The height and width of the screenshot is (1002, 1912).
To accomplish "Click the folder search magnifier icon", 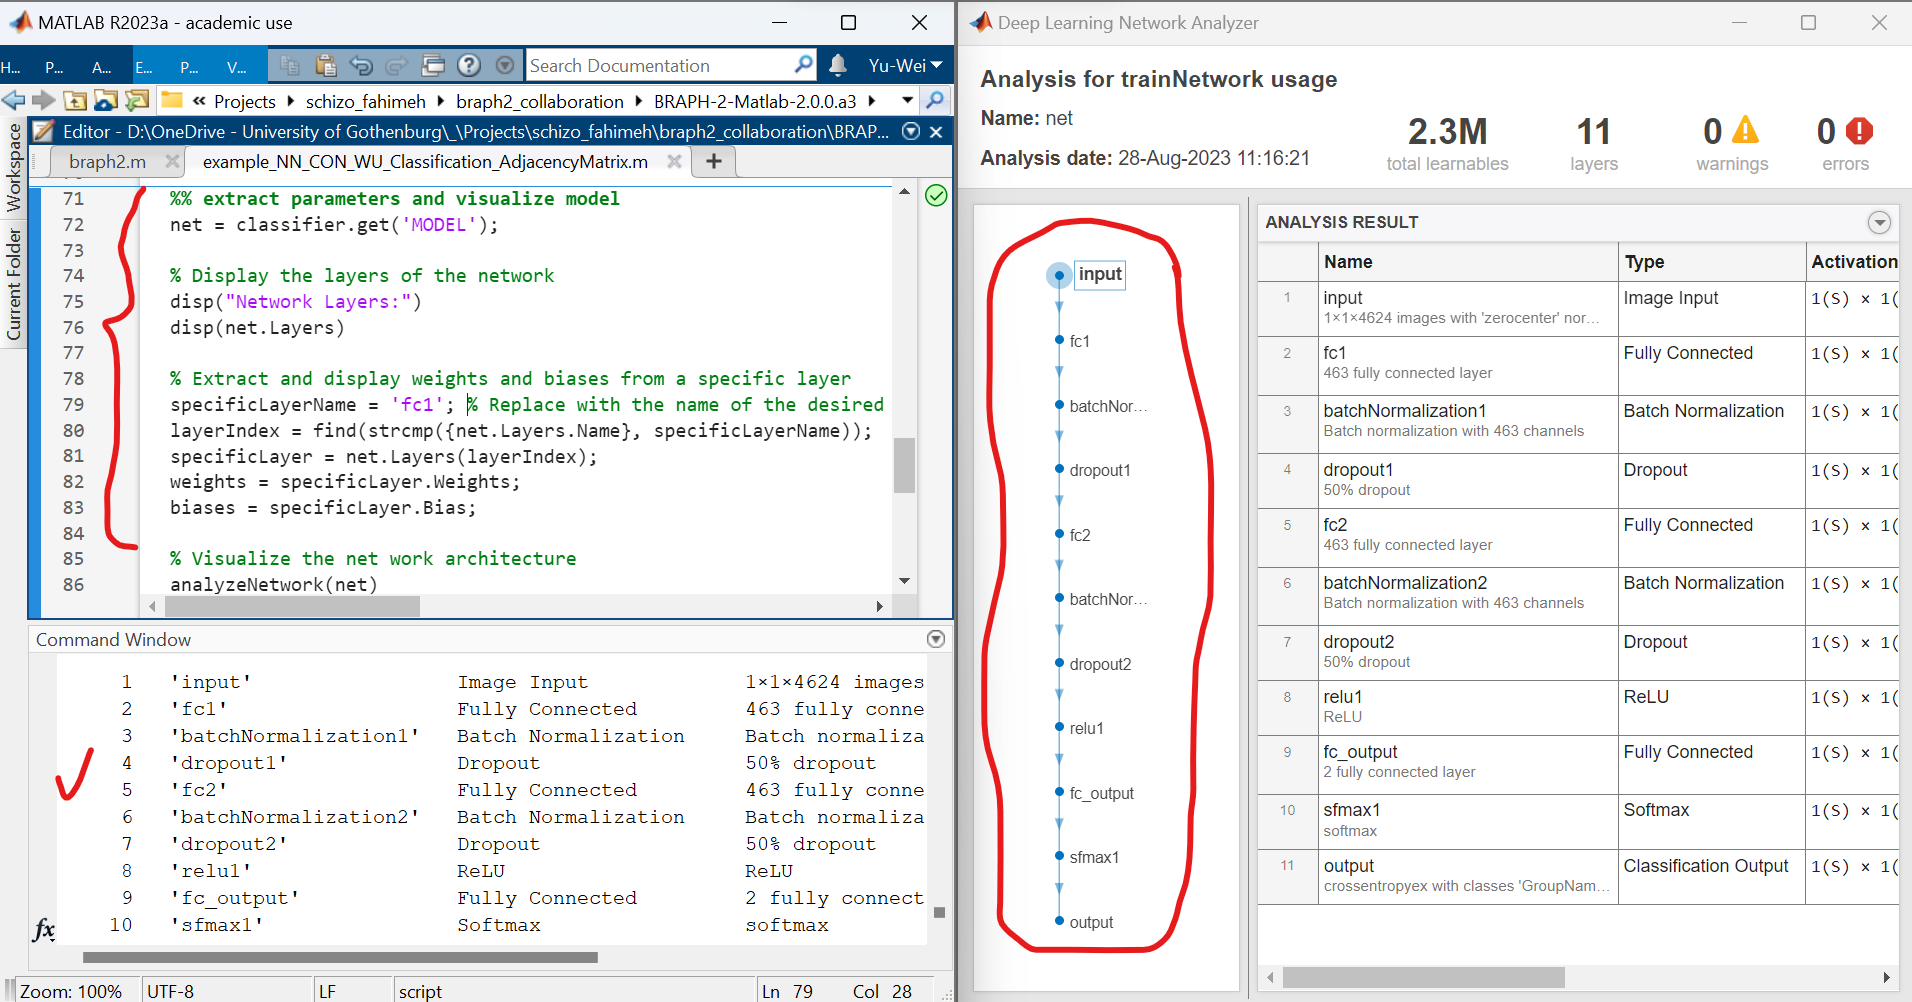I will [x=935, y=101].
